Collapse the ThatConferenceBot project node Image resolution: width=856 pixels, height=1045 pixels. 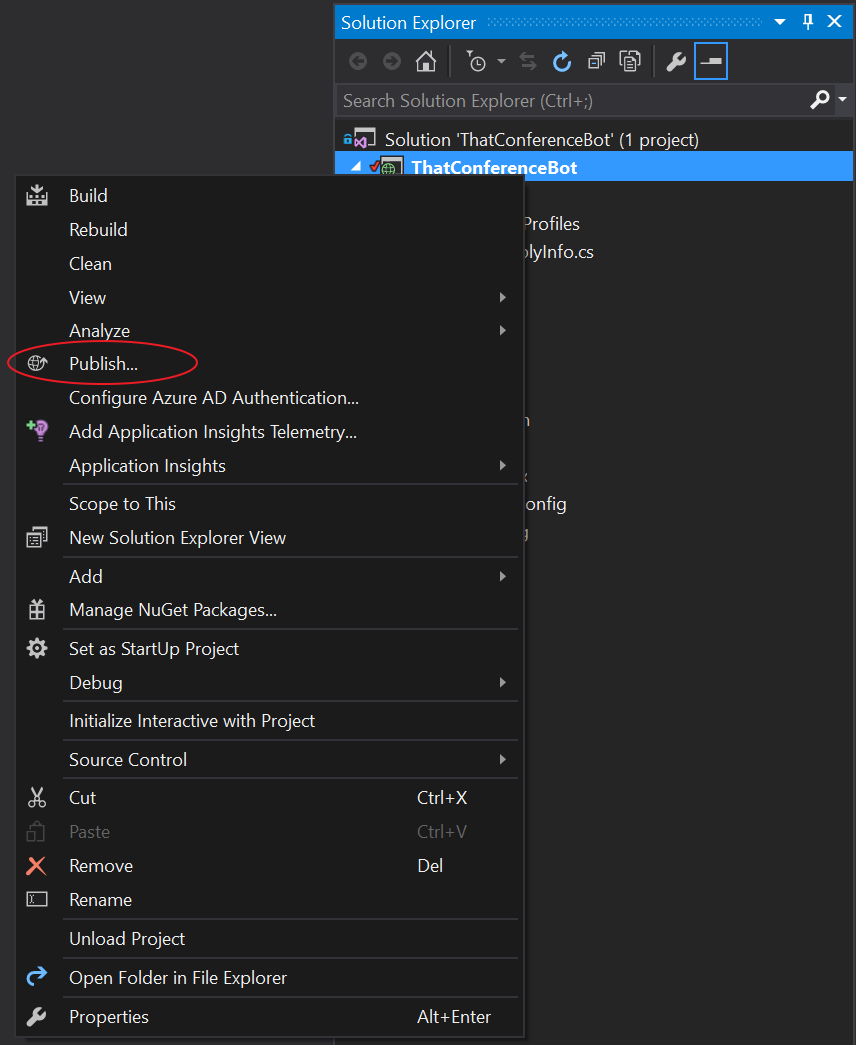tap(357, 167)
